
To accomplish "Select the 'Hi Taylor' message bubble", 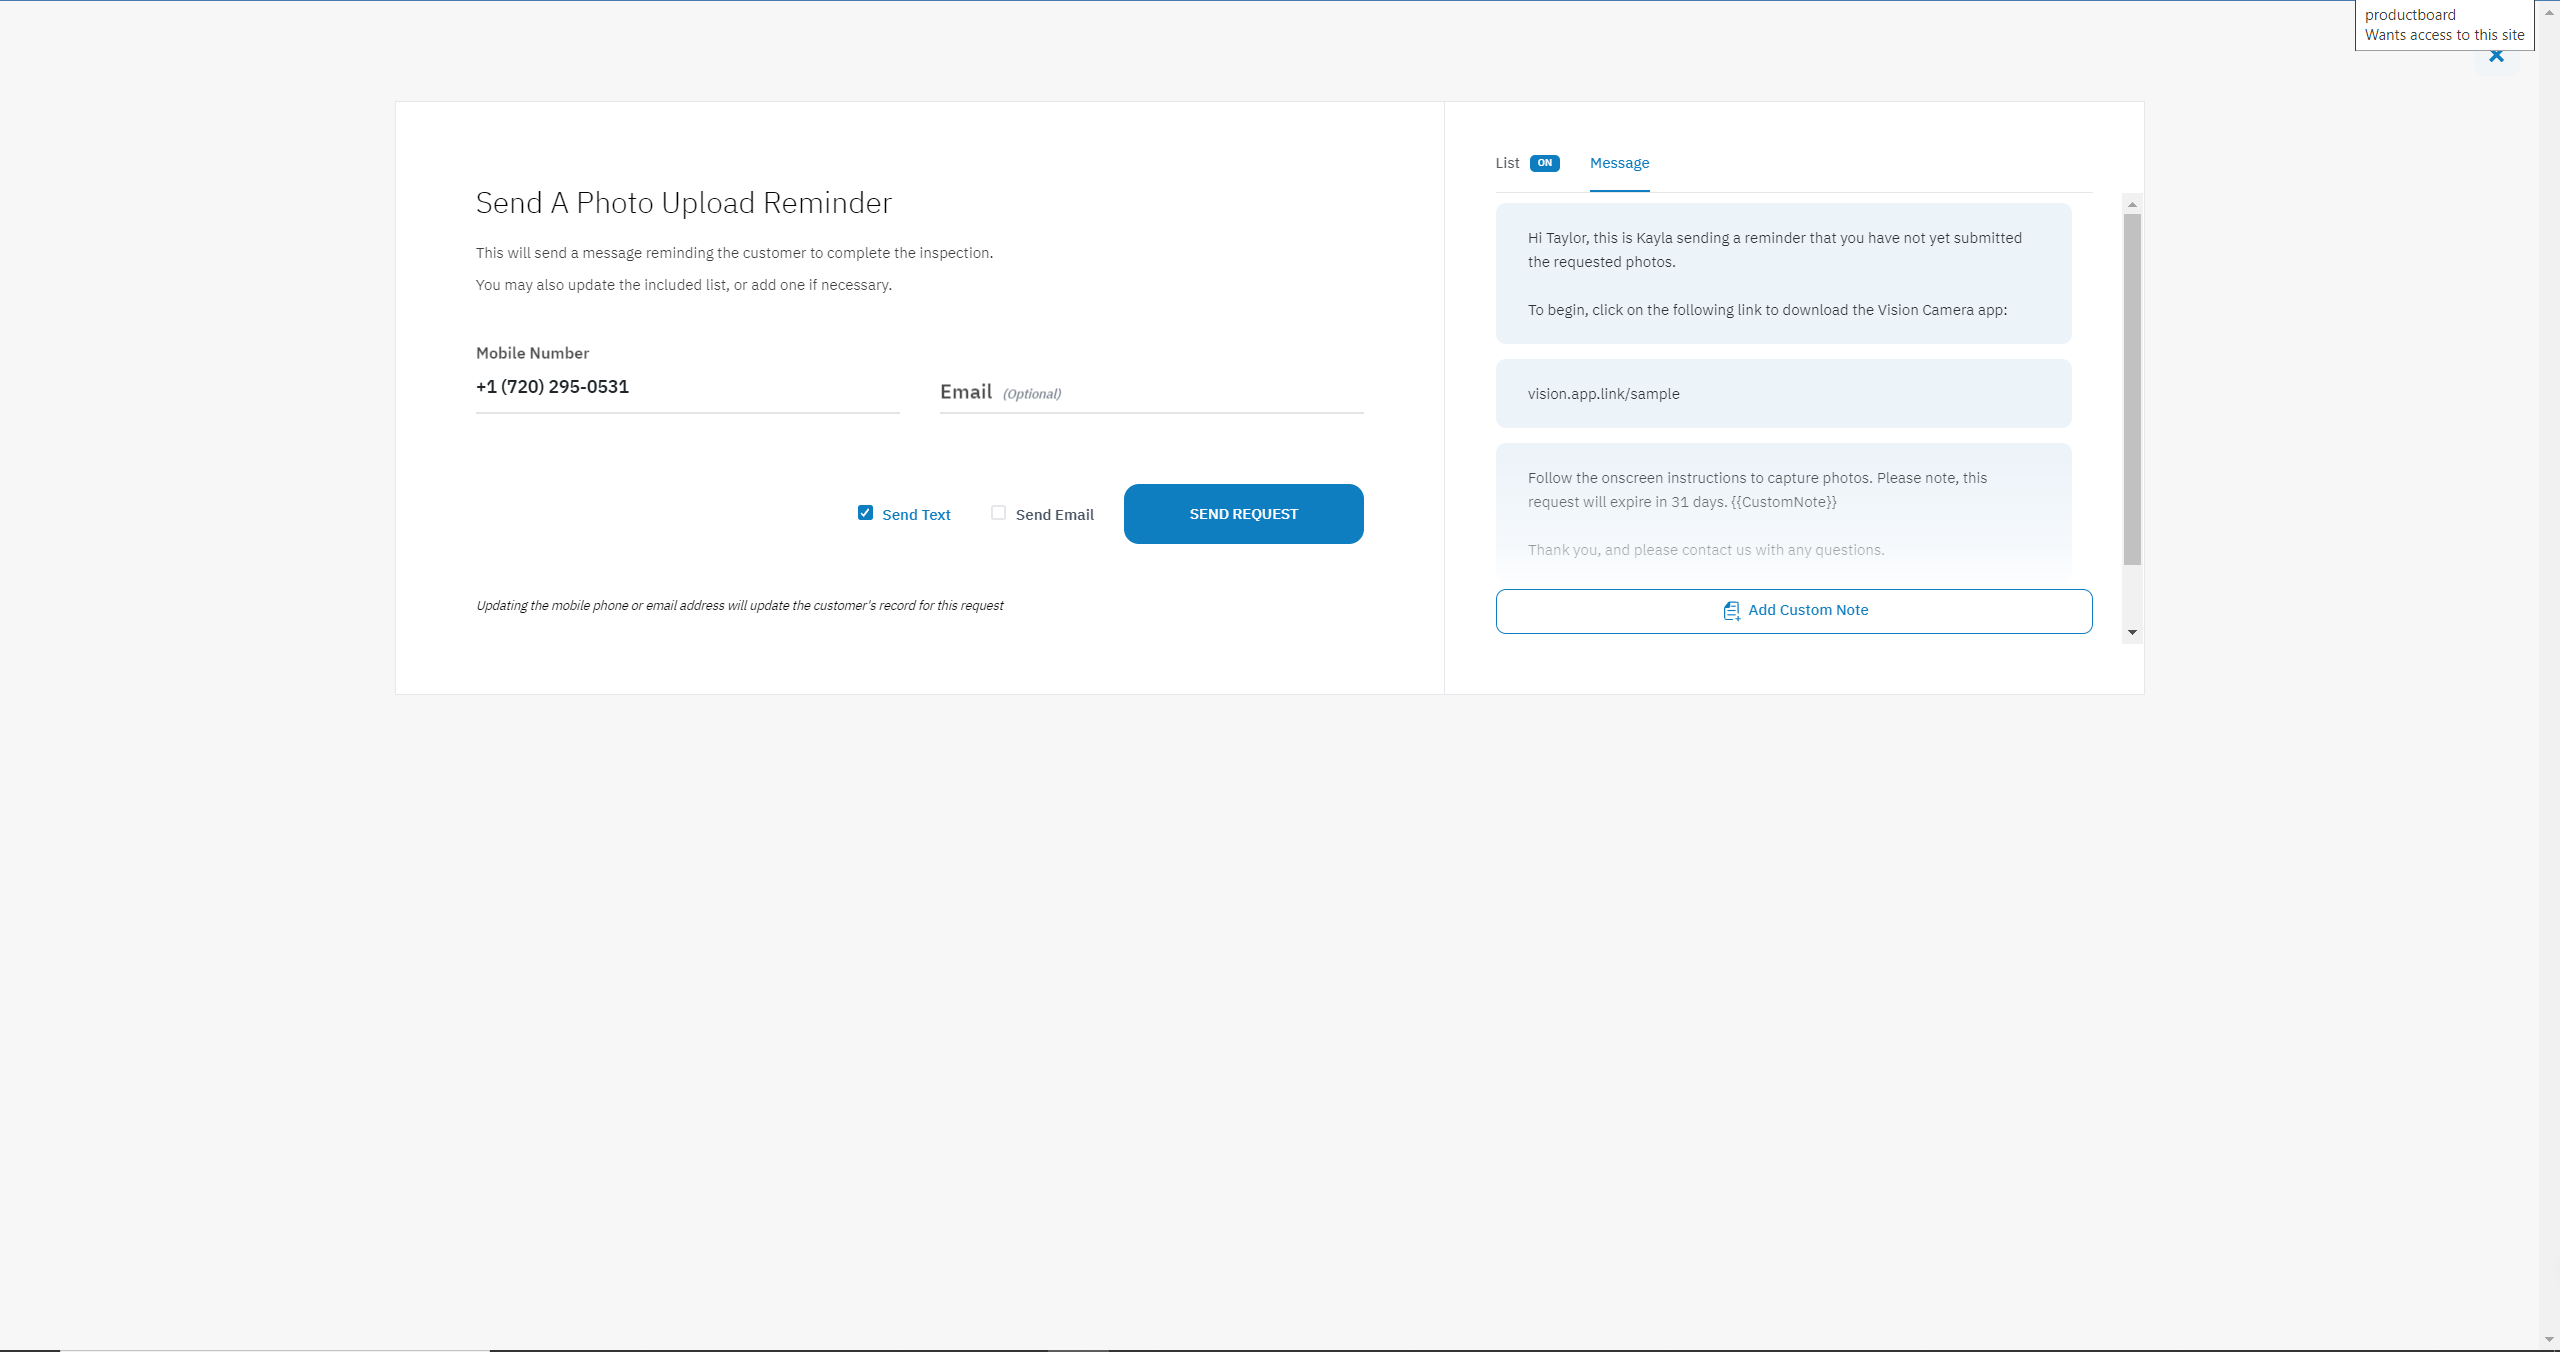I will [x=1783, y=273].
